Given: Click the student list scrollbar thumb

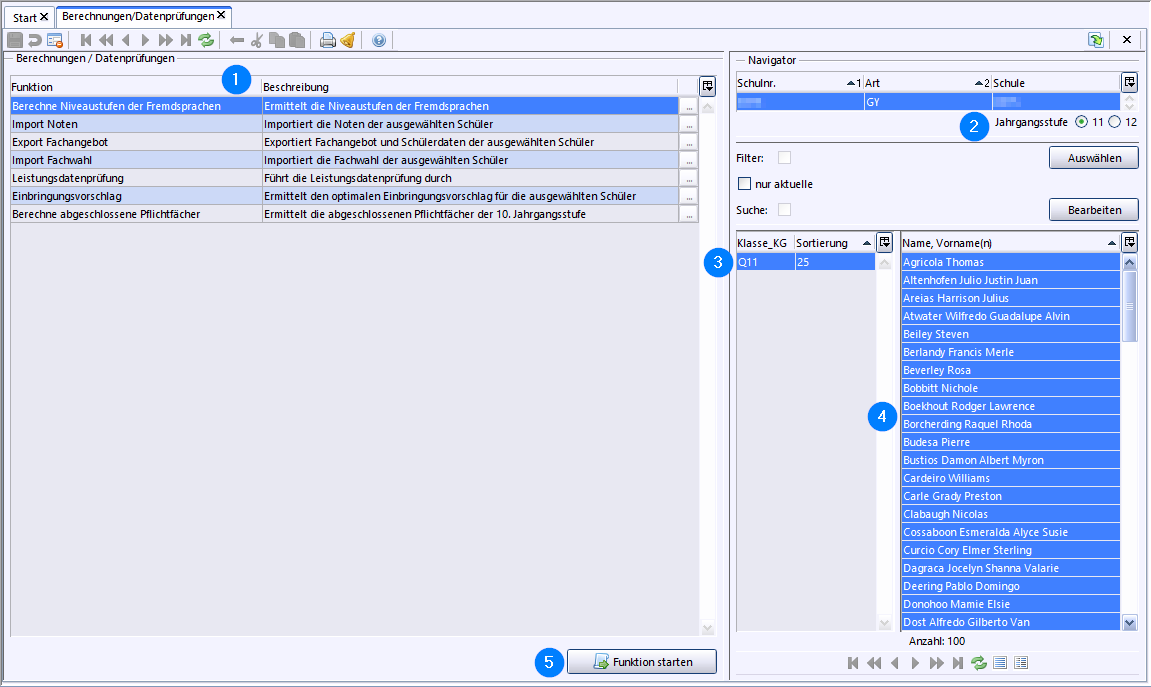Looking at the screenshot, I should (x=1130, y=306).
